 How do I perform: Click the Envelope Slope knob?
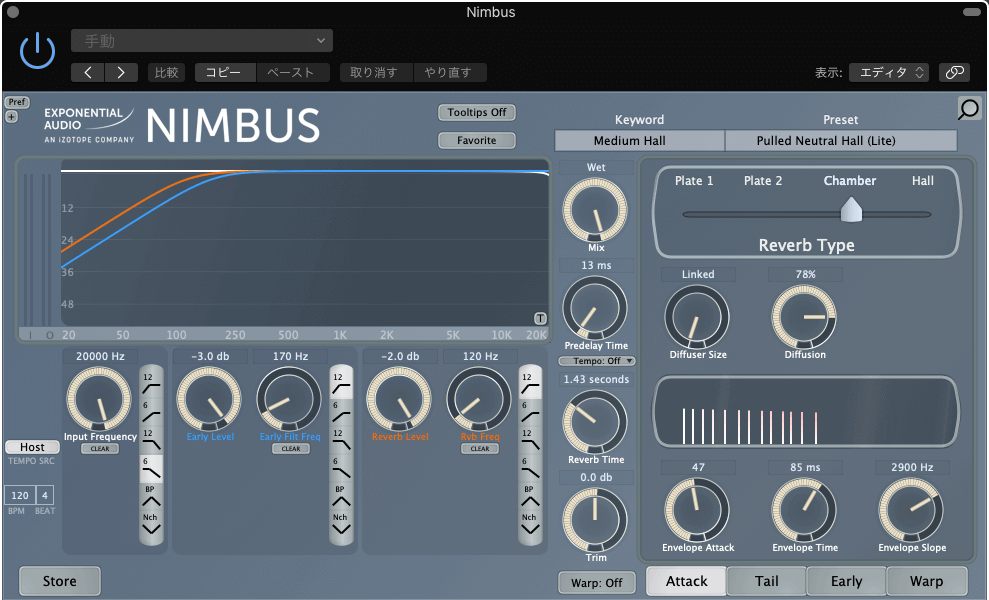[x=911, y=510]
